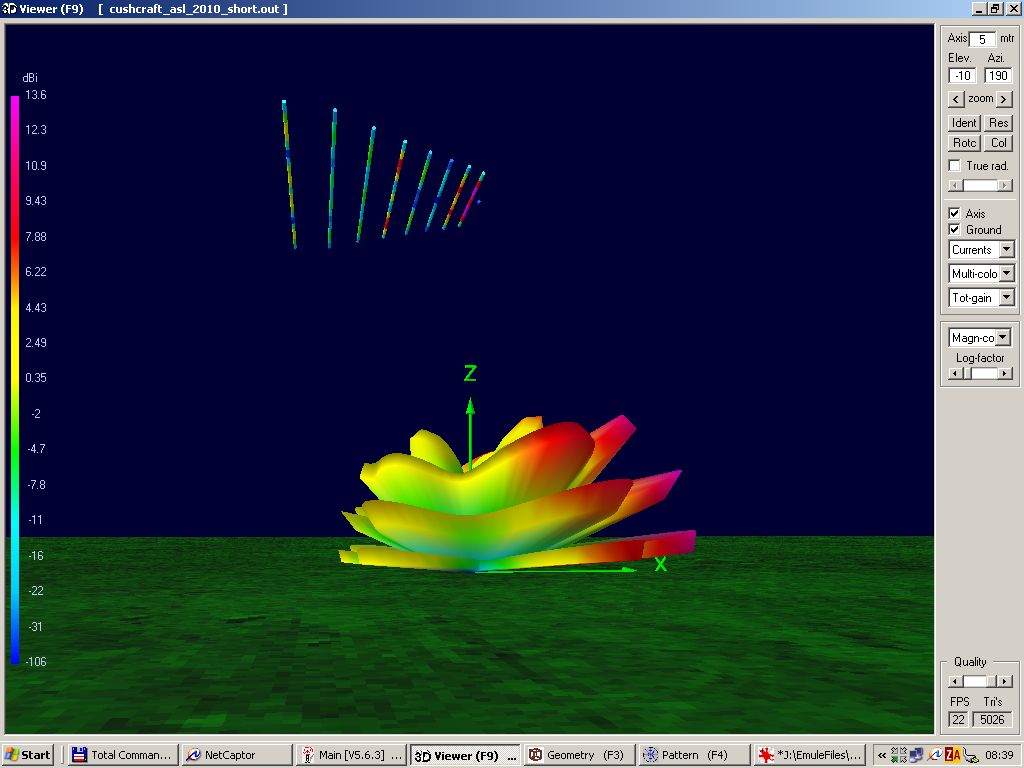The width and height of the screenshot is (1024, 768).
Task: Open Geometry (F3) window from taskbar
Action: click(579, 755)
